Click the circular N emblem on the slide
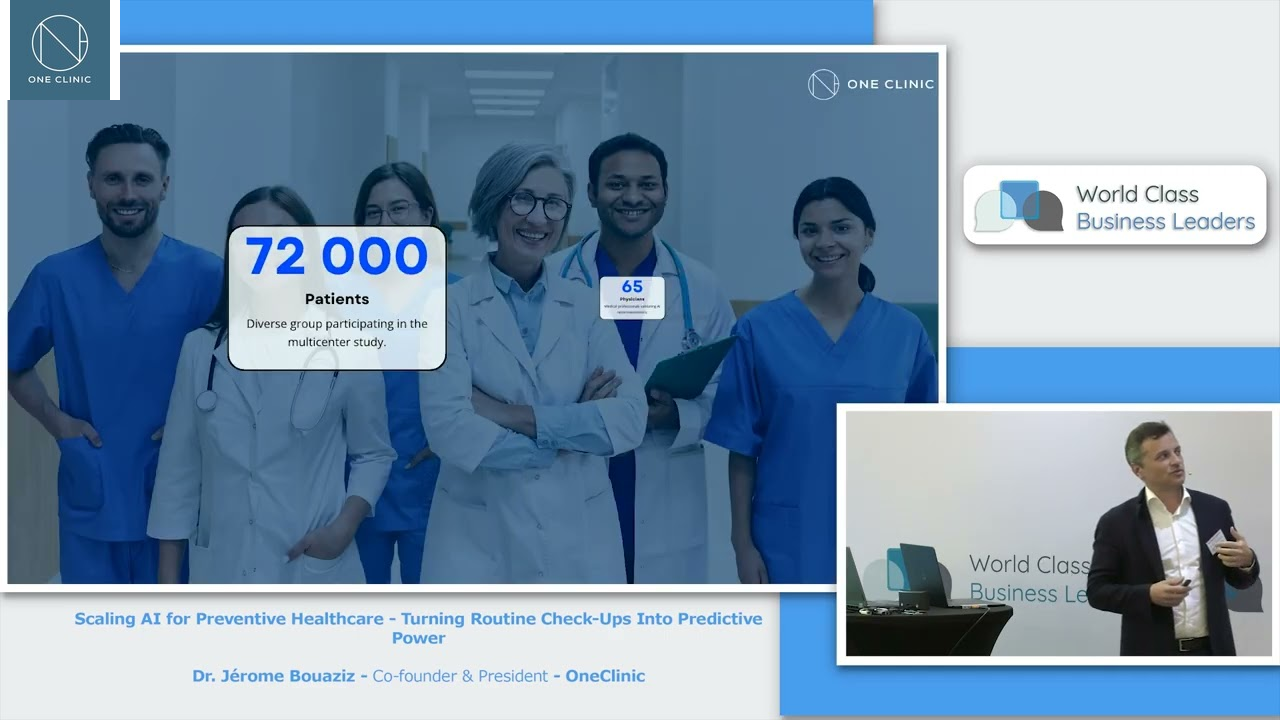The height and width of the screenshot is (720, 1280). point(823,85)
